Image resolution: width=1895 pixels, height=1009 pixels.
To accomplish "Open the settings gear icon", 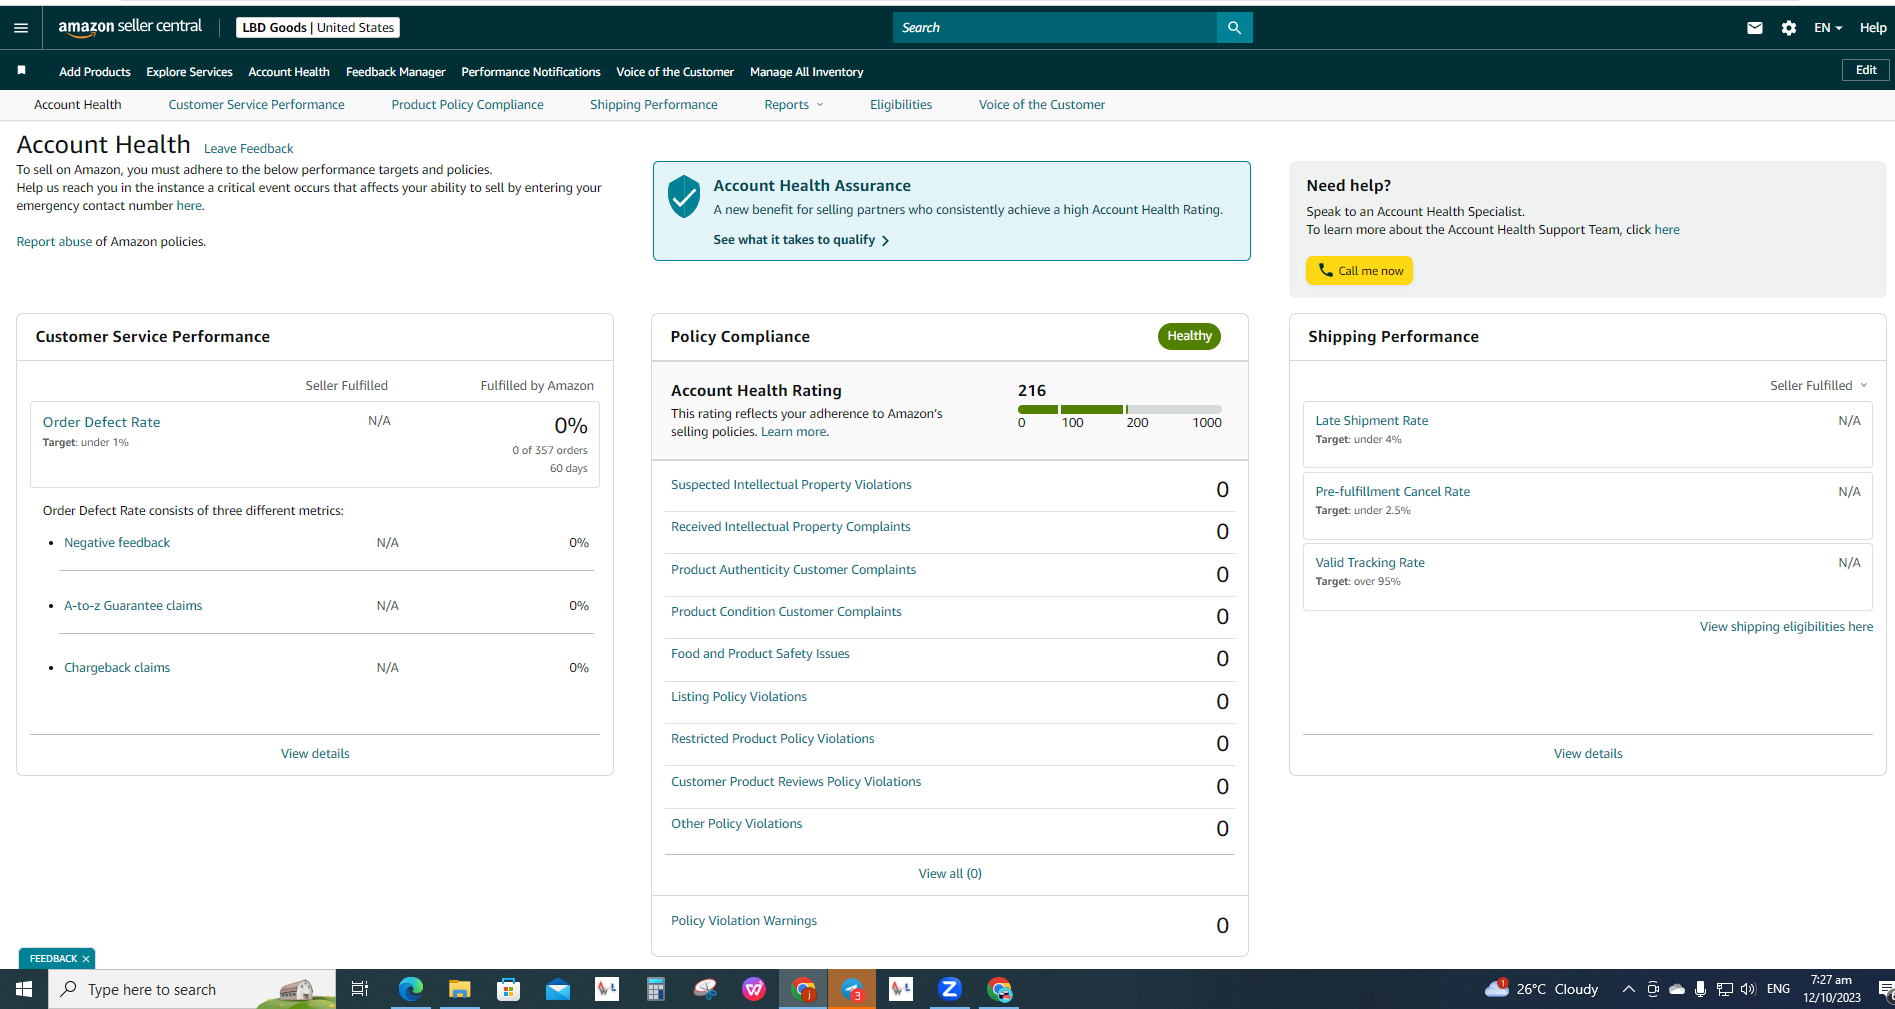I will (x=1789, y=28).
